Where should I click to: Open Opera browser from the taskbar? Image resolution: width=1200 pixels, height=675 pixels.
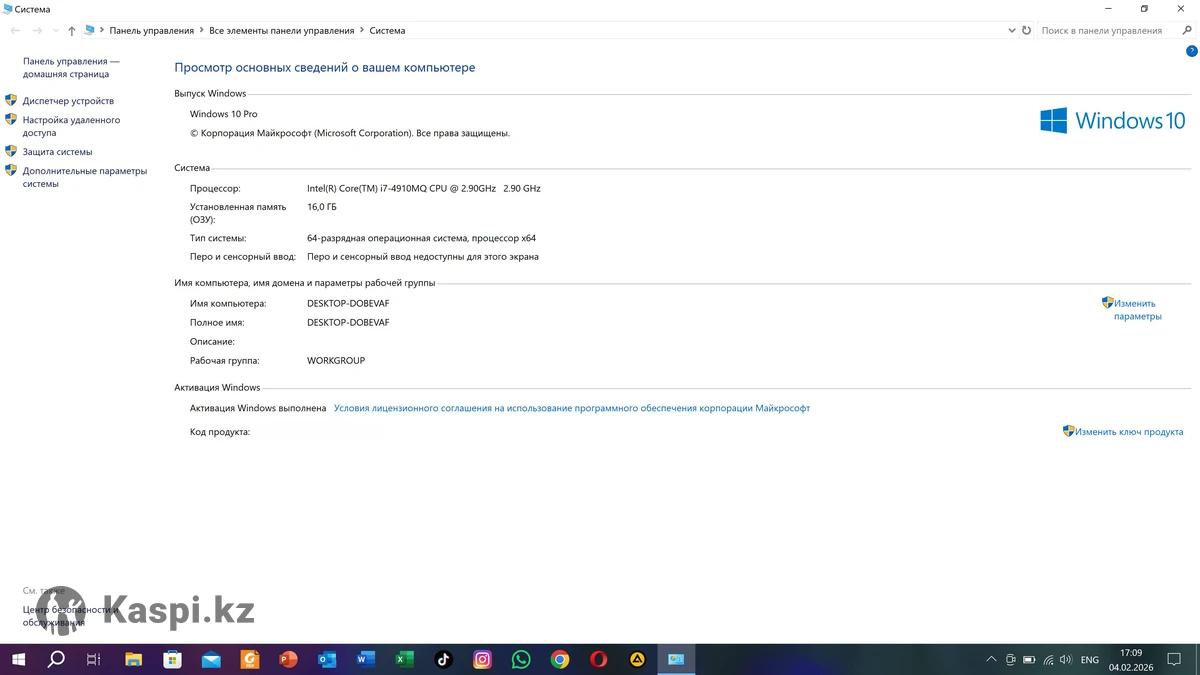598,659
